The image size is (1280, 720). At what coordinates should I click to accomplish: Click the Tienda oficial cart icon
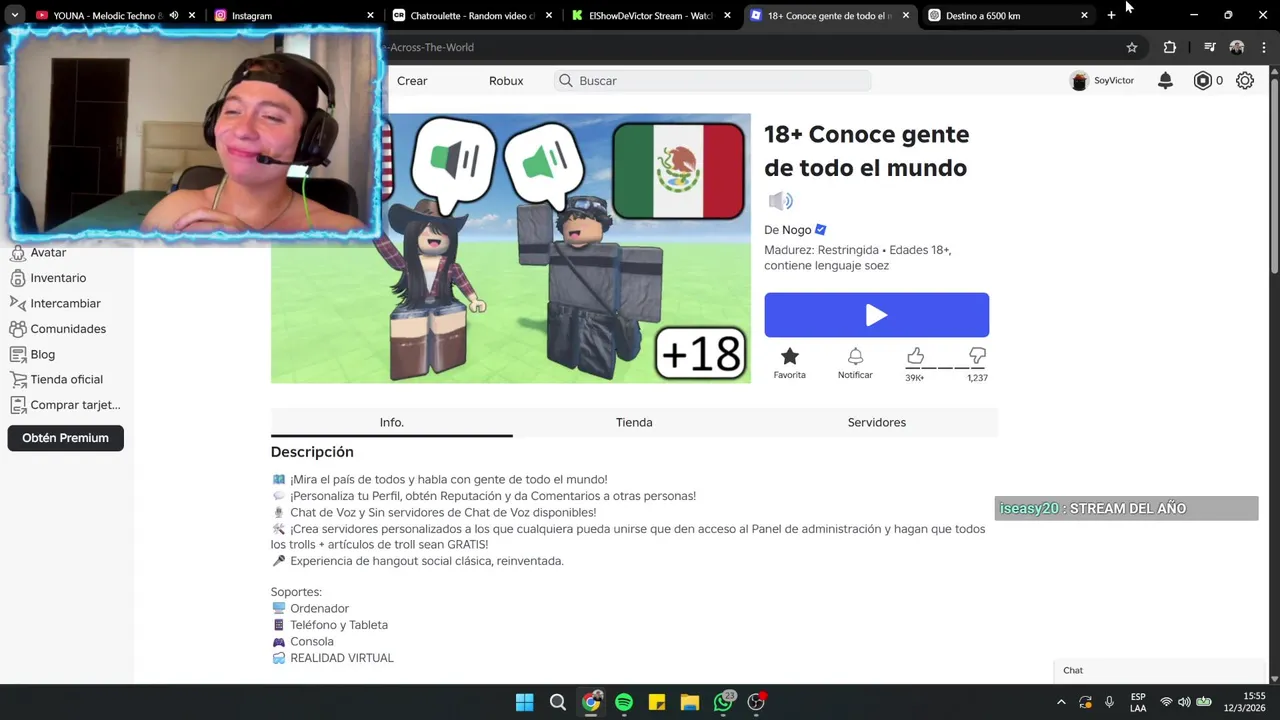pos(17,379)
